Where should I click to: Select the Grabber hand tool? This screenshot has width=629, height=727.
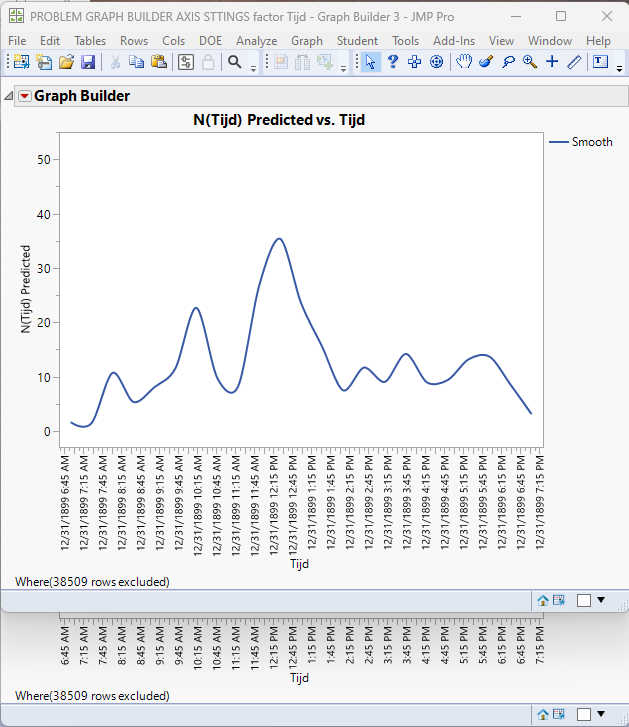464,62
